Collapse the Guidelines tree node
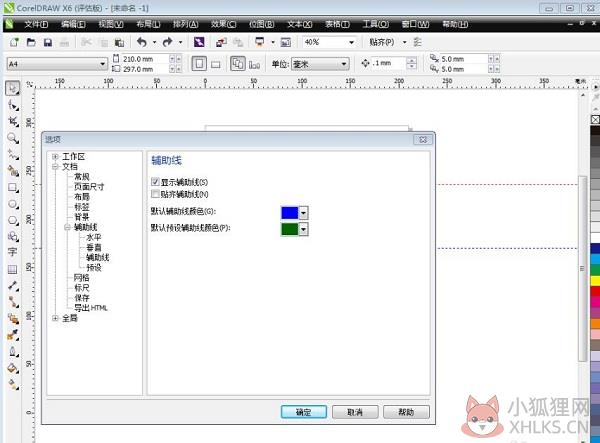Image resolution: width=600 pixels, height=443 pixels. pyautogui.click(x=67, y=227)
